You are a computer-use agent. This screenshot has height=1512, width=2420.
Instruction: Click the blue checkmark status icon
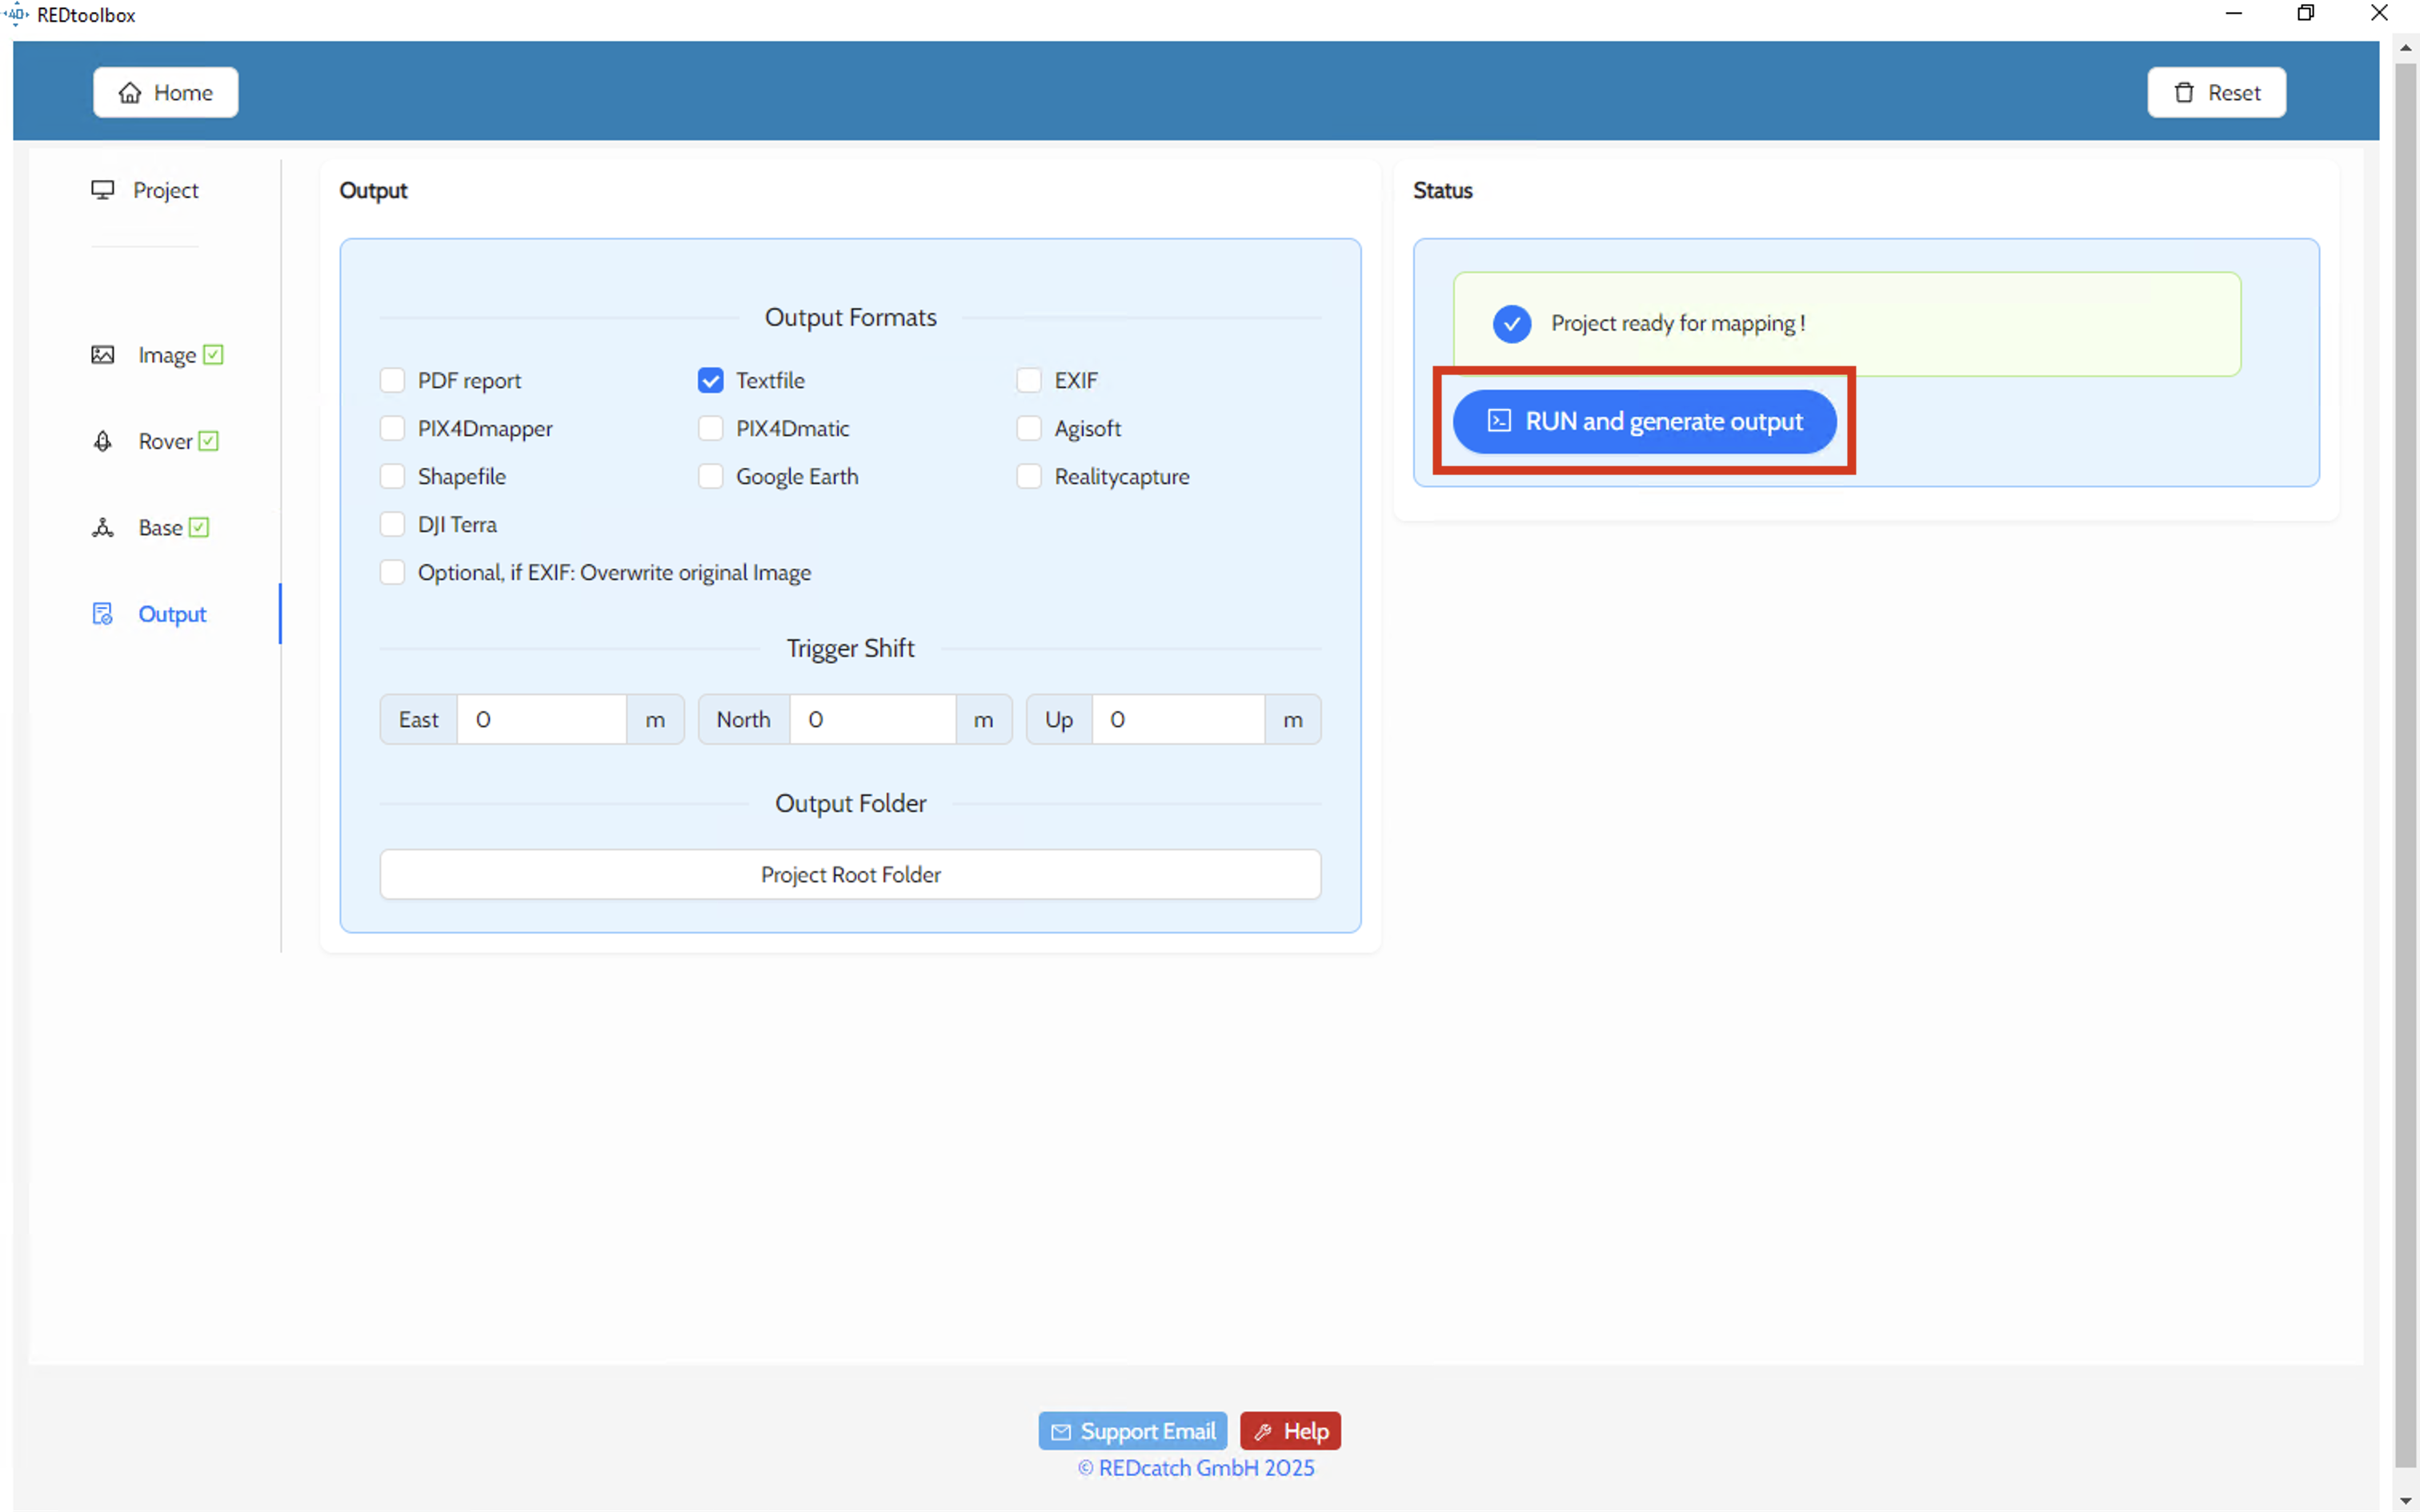(x=1511, y=324)
